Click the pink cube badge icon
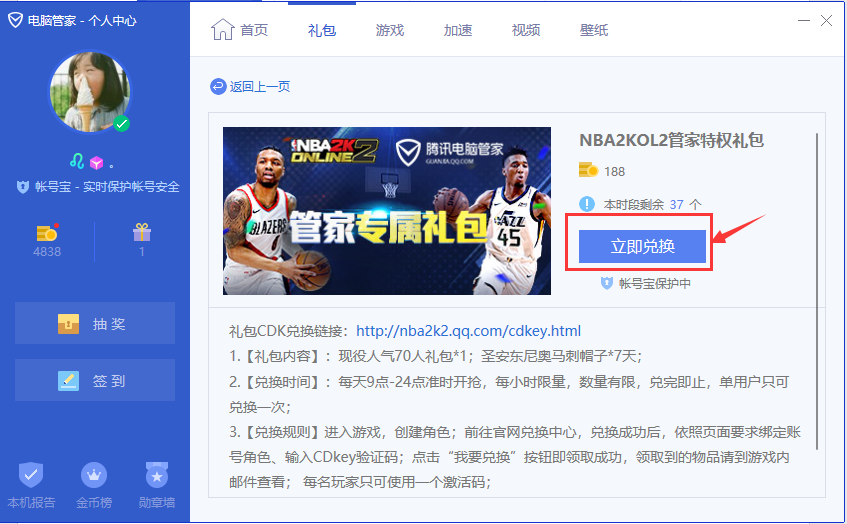The width and height of the screenshot is (847, 524). point(97,162)
